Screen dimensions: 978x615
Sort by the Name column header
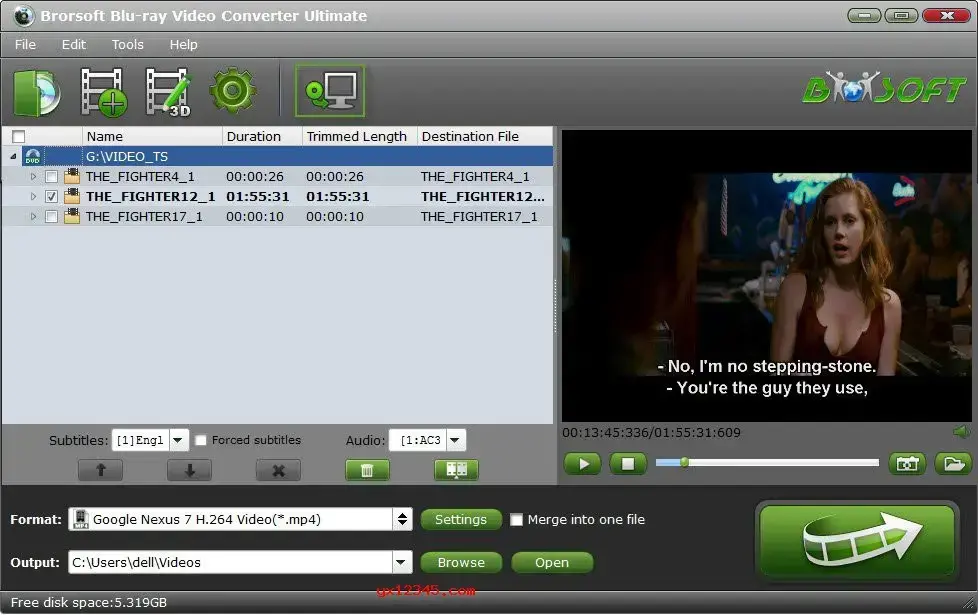tap(152, 137)
